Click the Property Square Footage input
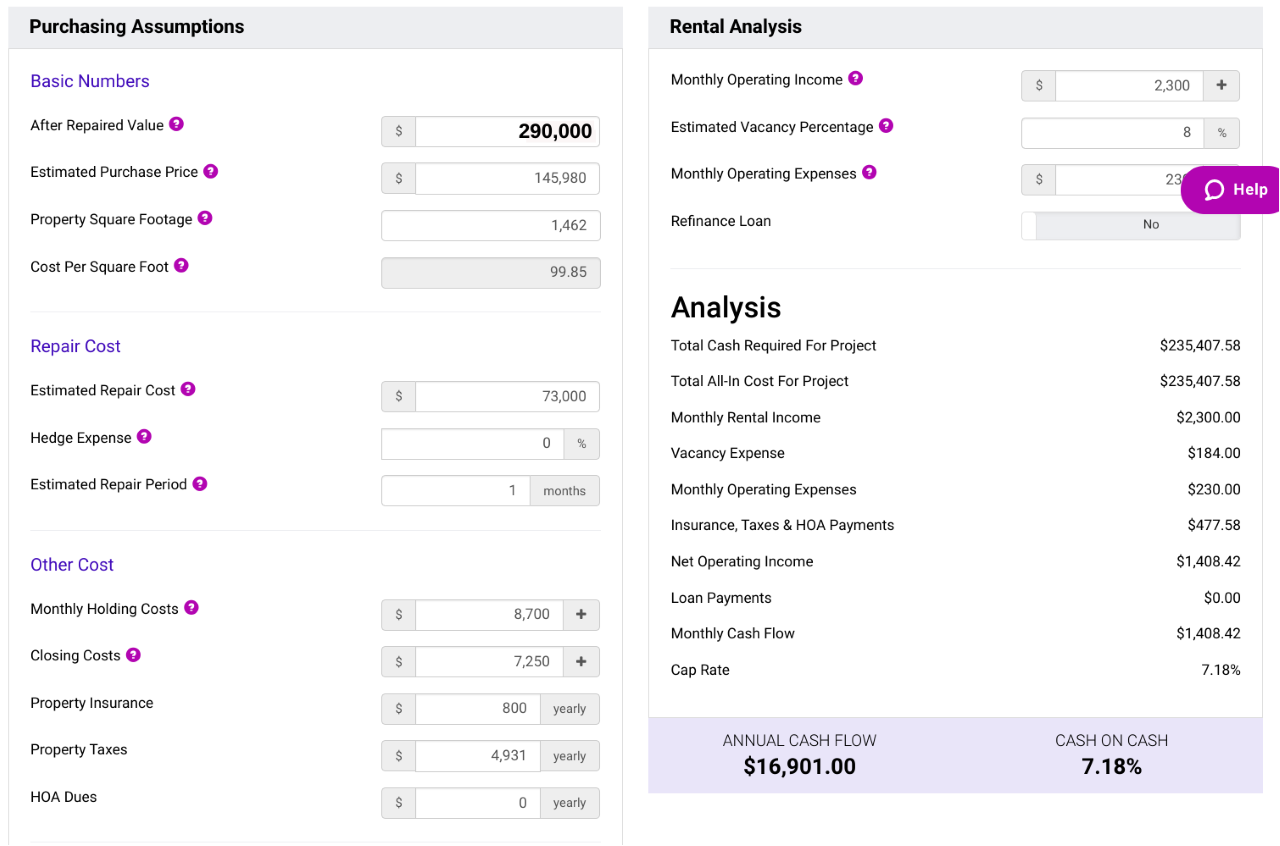Image resolution: width=1280 pixels, height=846 pixels. click(x=490, y=226)
